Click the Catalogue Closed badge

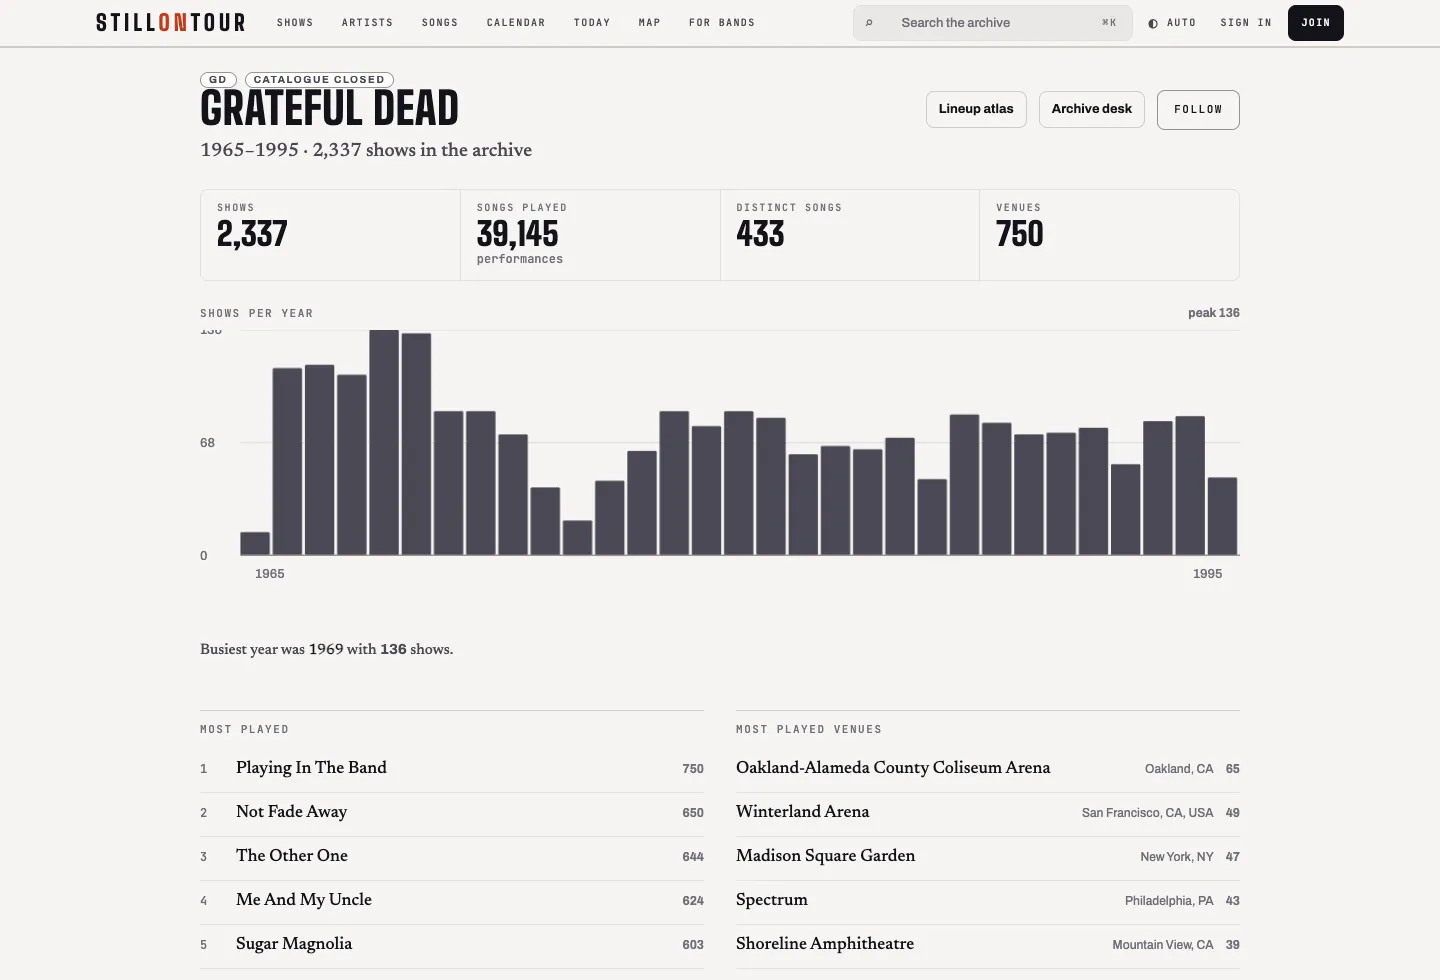[319, 80]
